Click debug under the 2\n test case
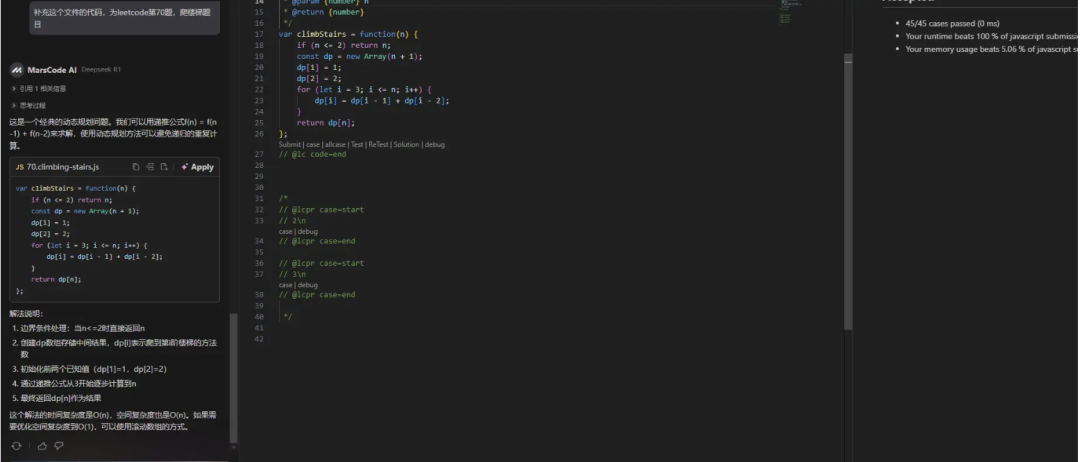Viewport: 1080px width, 462px height. [x=308, y=231]
